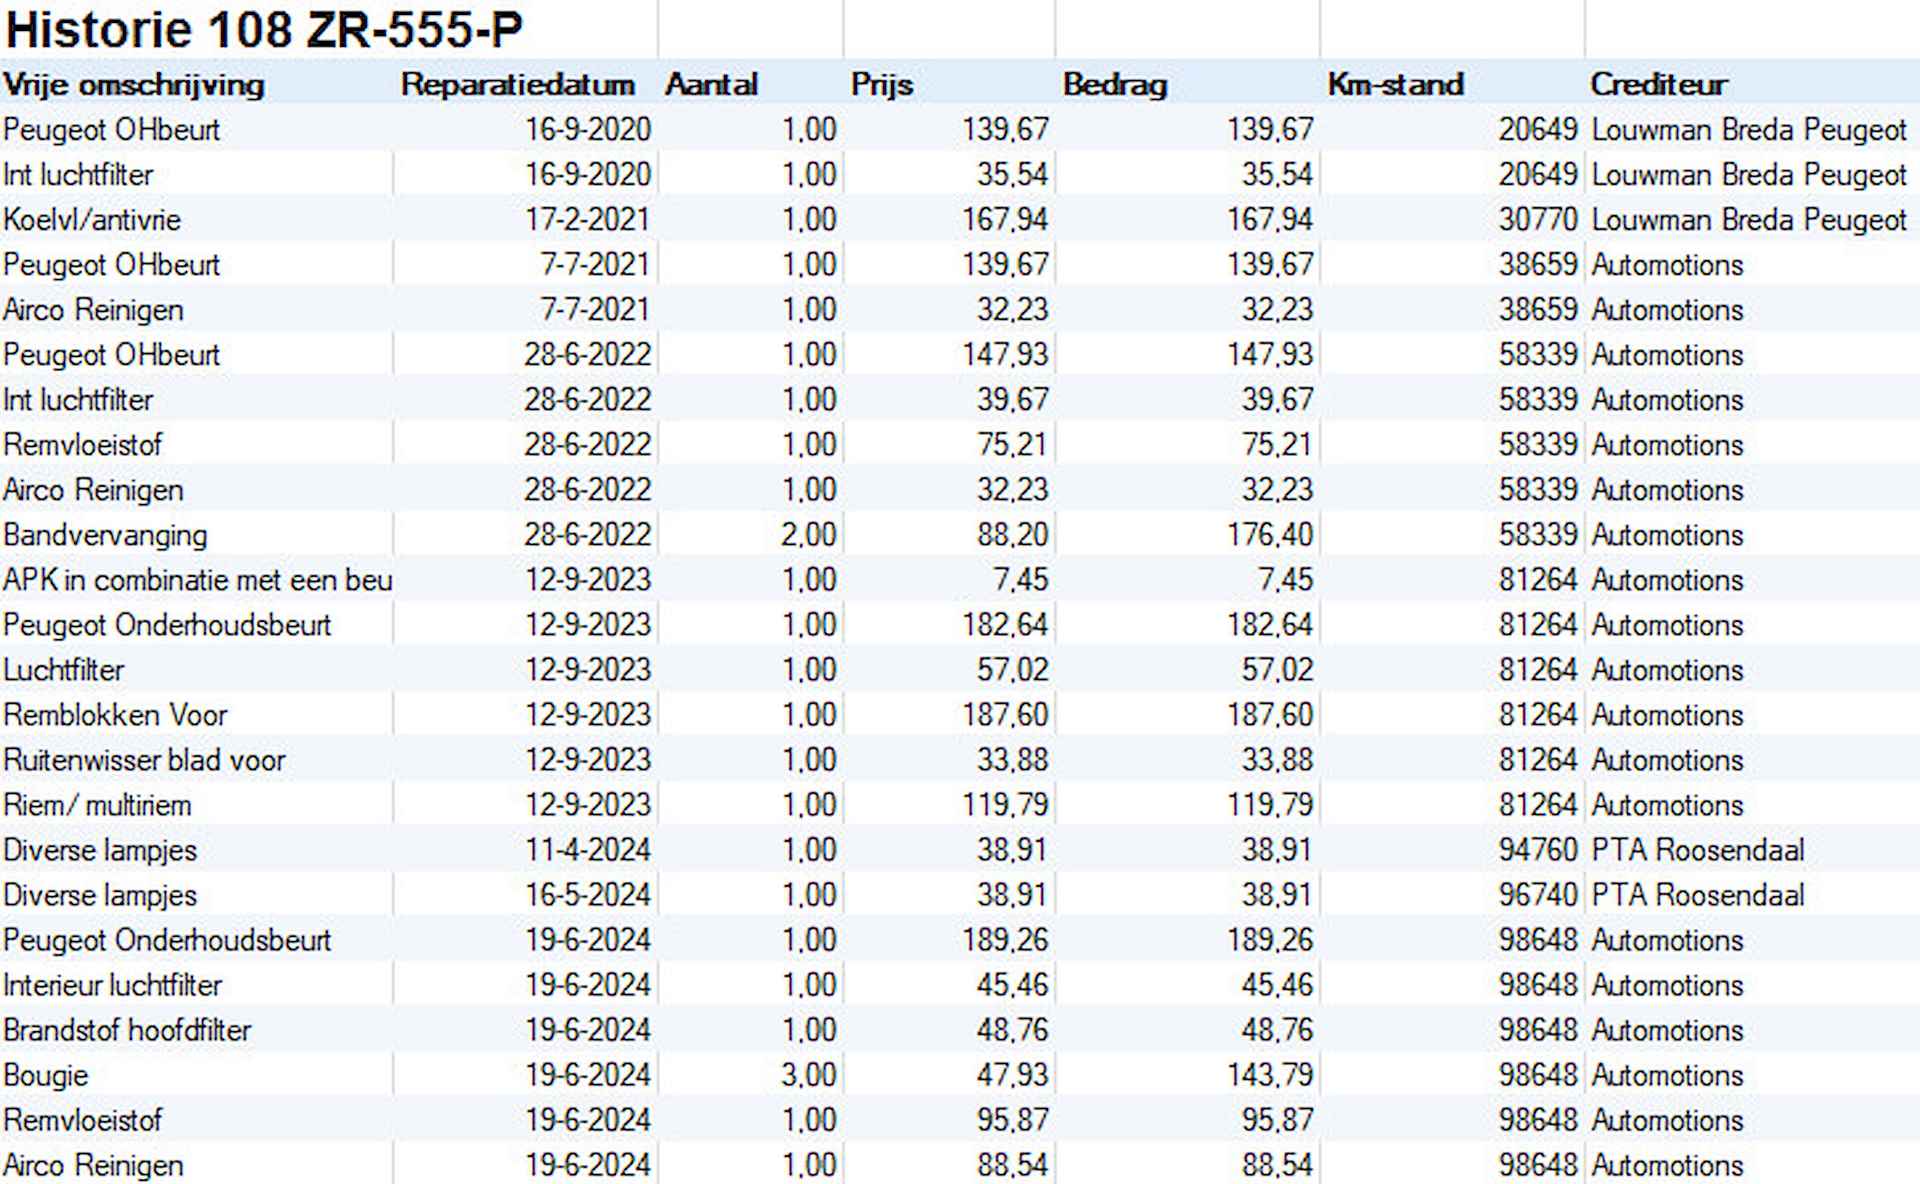This screenshot has width=1920, height=1184.
Task: Select the Ruitenwisser blad voor cell
Action: point(144,759)
